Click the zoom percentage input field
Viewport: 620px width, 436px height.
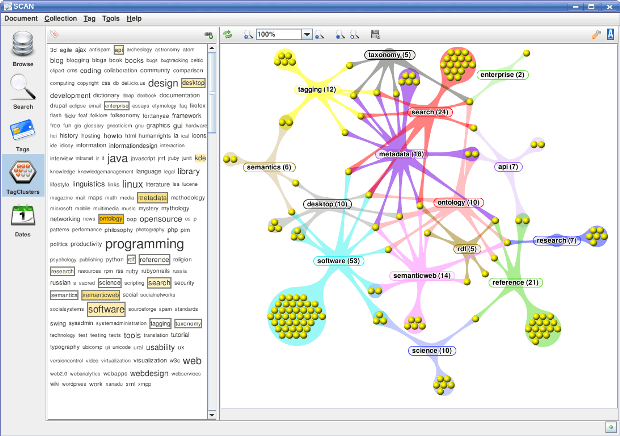point(279,34)
